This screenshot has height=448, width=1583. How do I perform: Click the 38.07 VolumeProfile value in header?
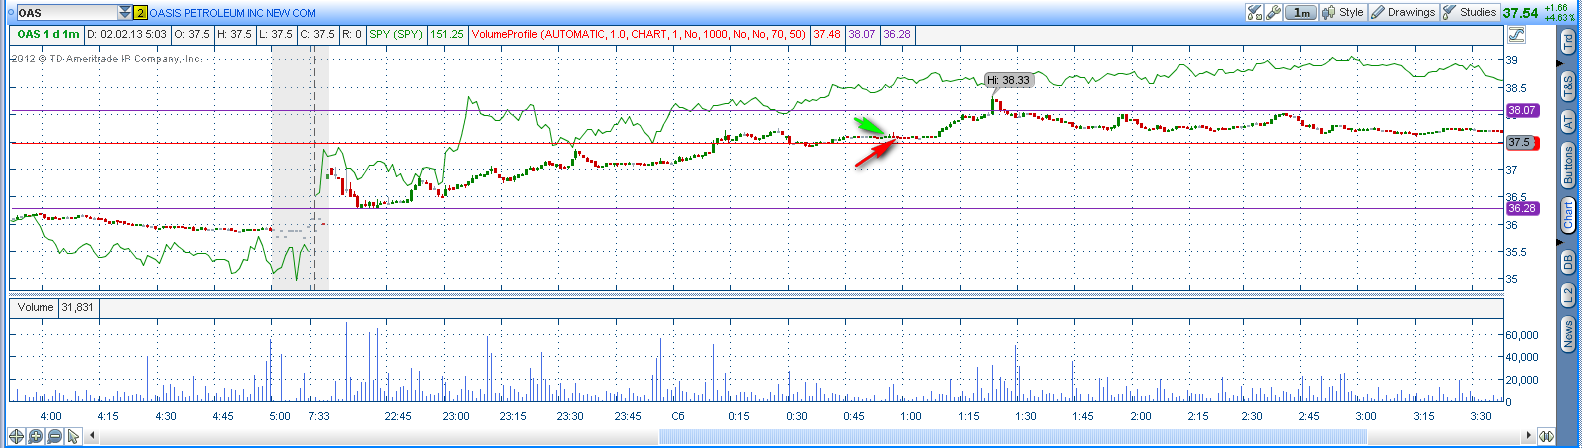(862, 34)
